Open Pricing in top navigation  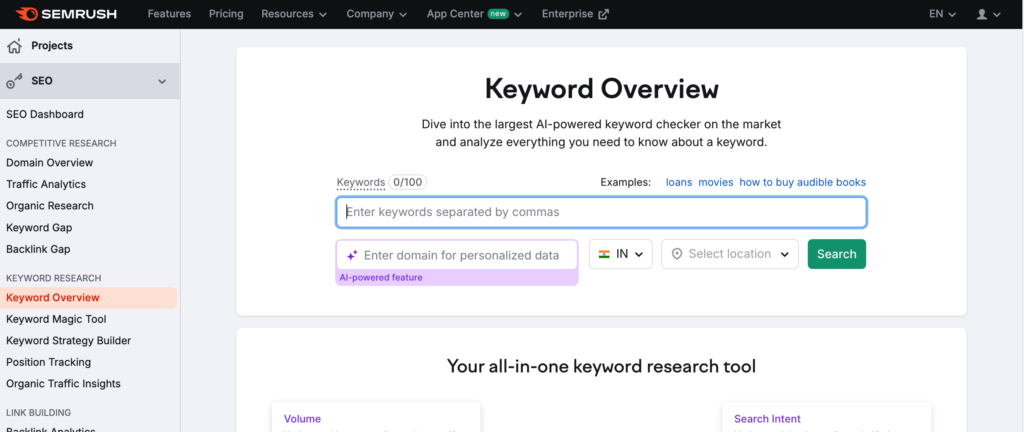(226, 14)
